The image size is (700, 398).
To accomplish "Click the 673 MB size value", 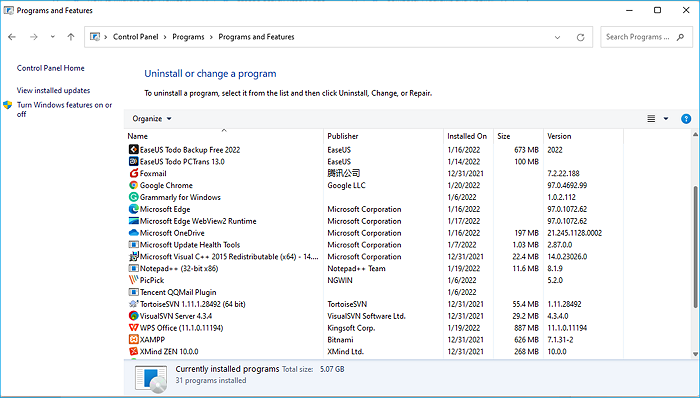I will point(526,149).
